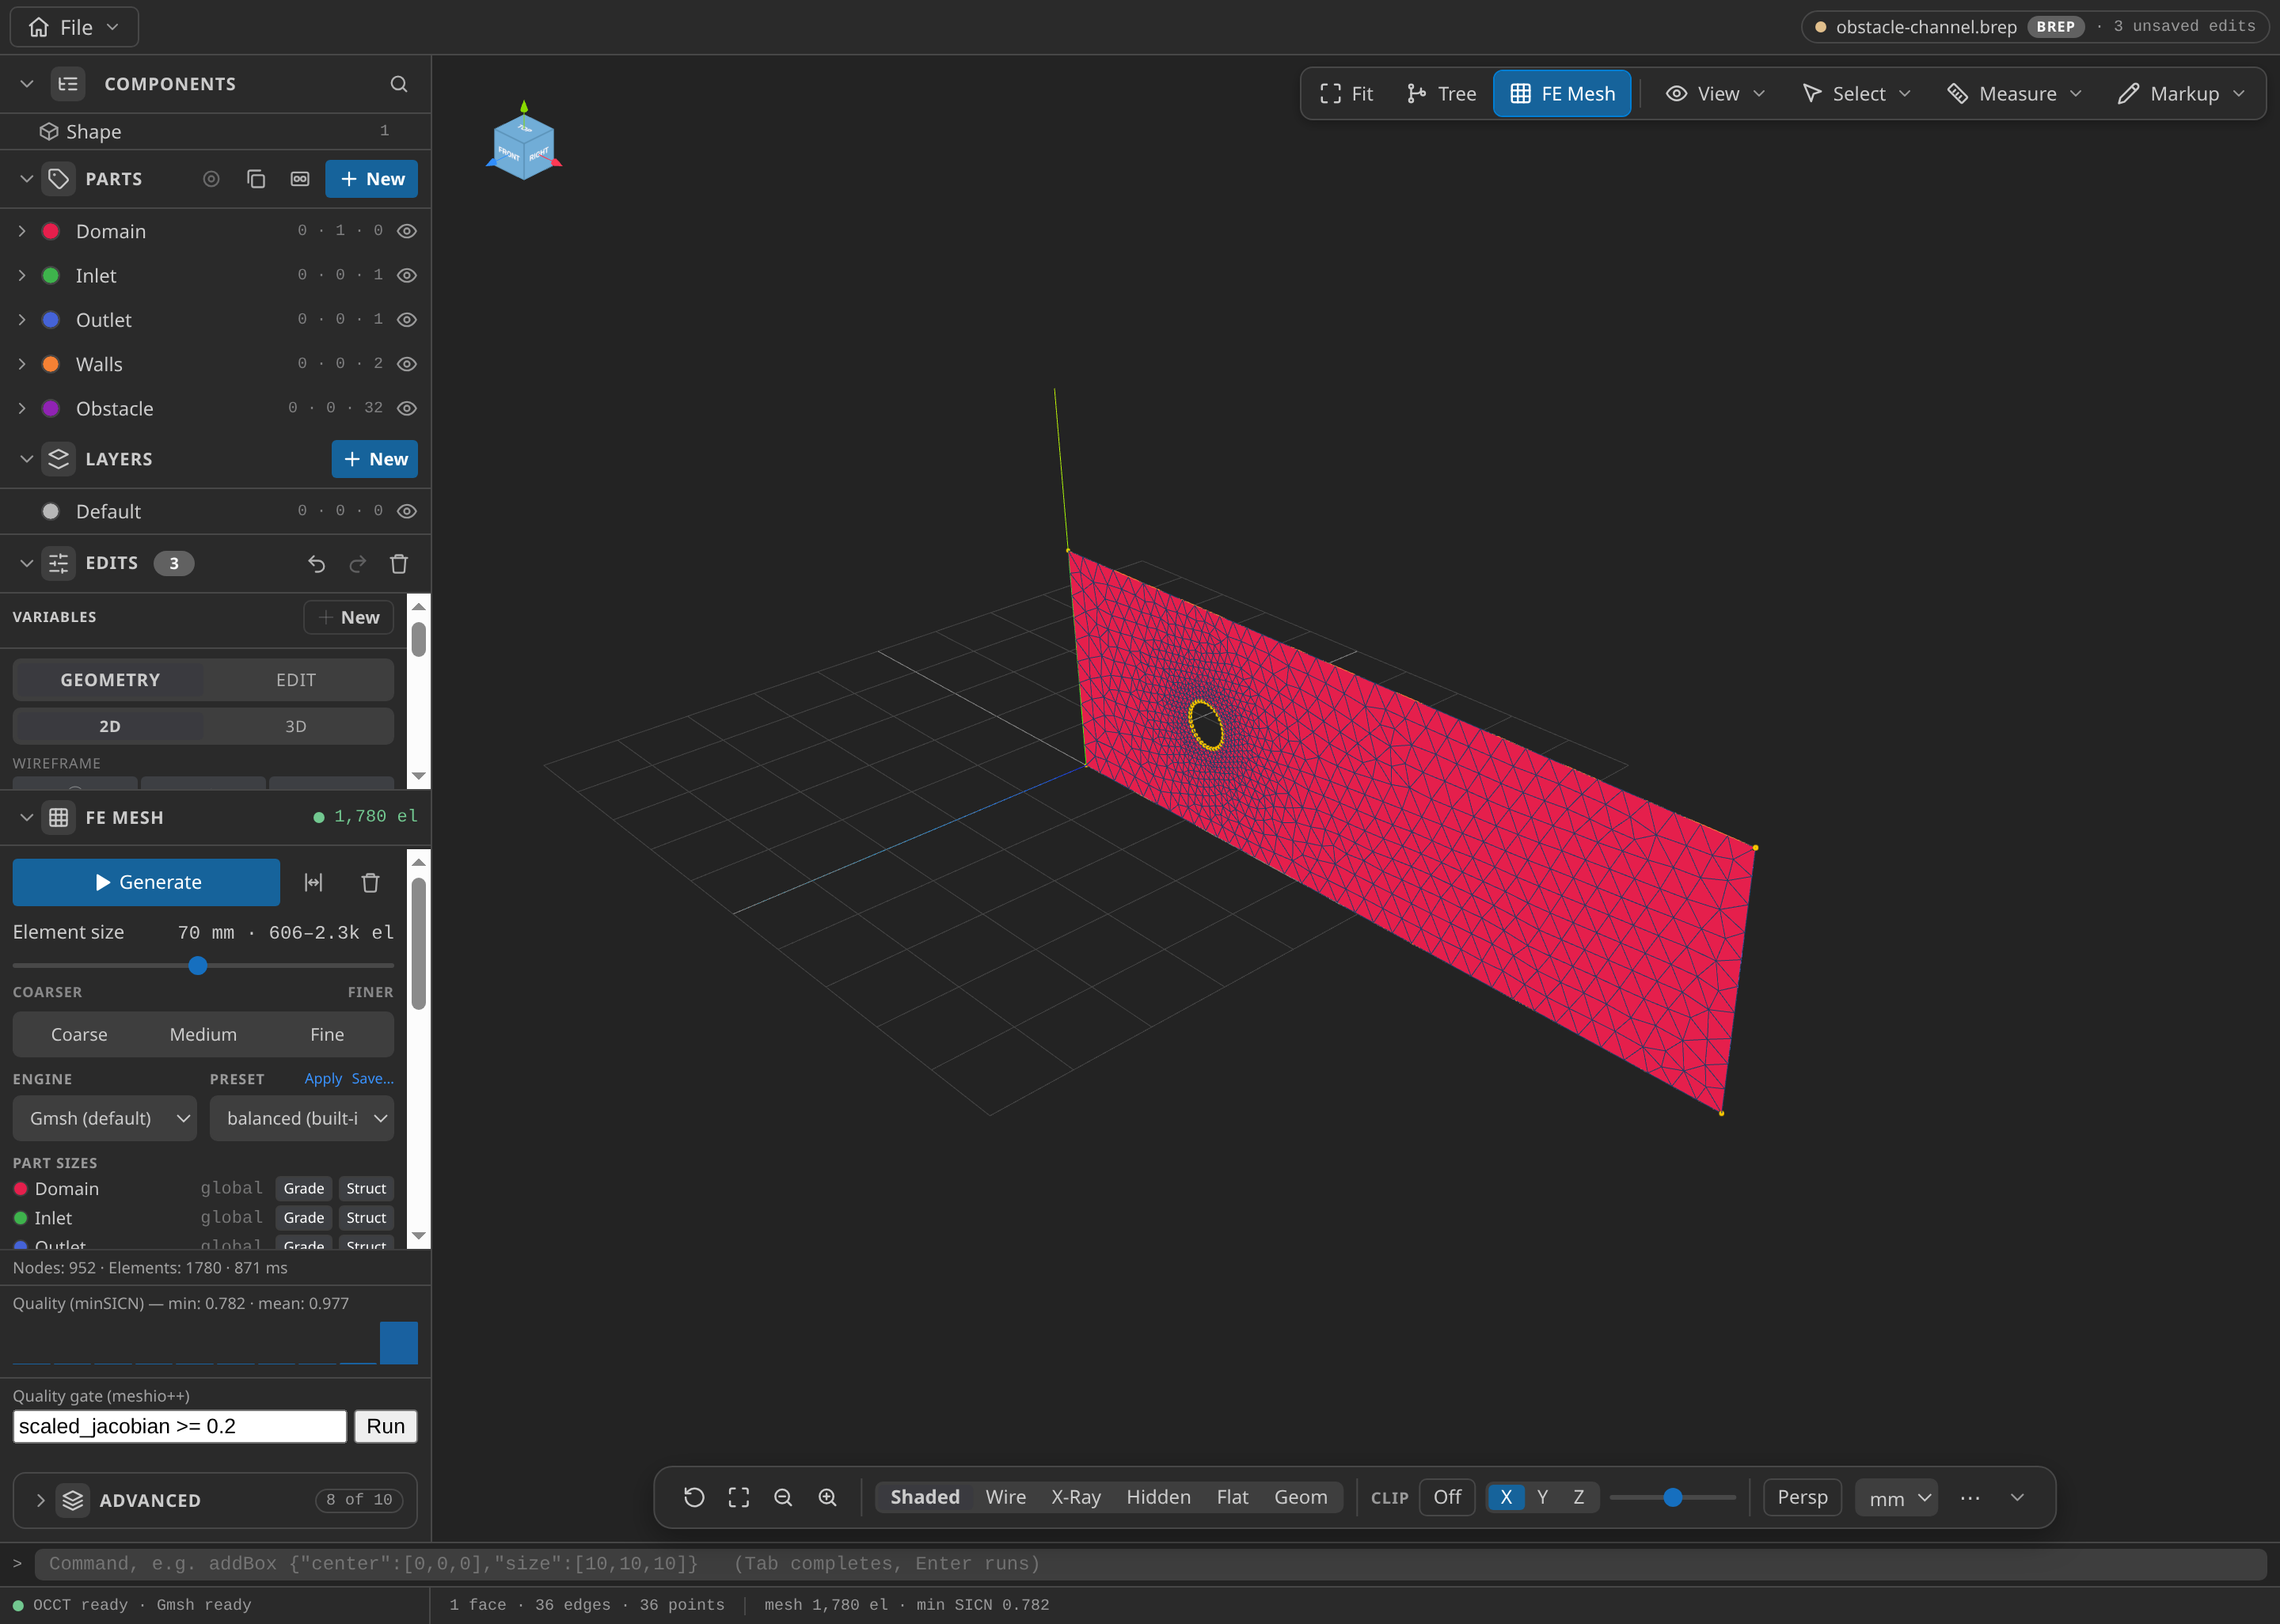Toggle visibility of the Outlet part
The image size is (2280, 1624).
[407, 320]
